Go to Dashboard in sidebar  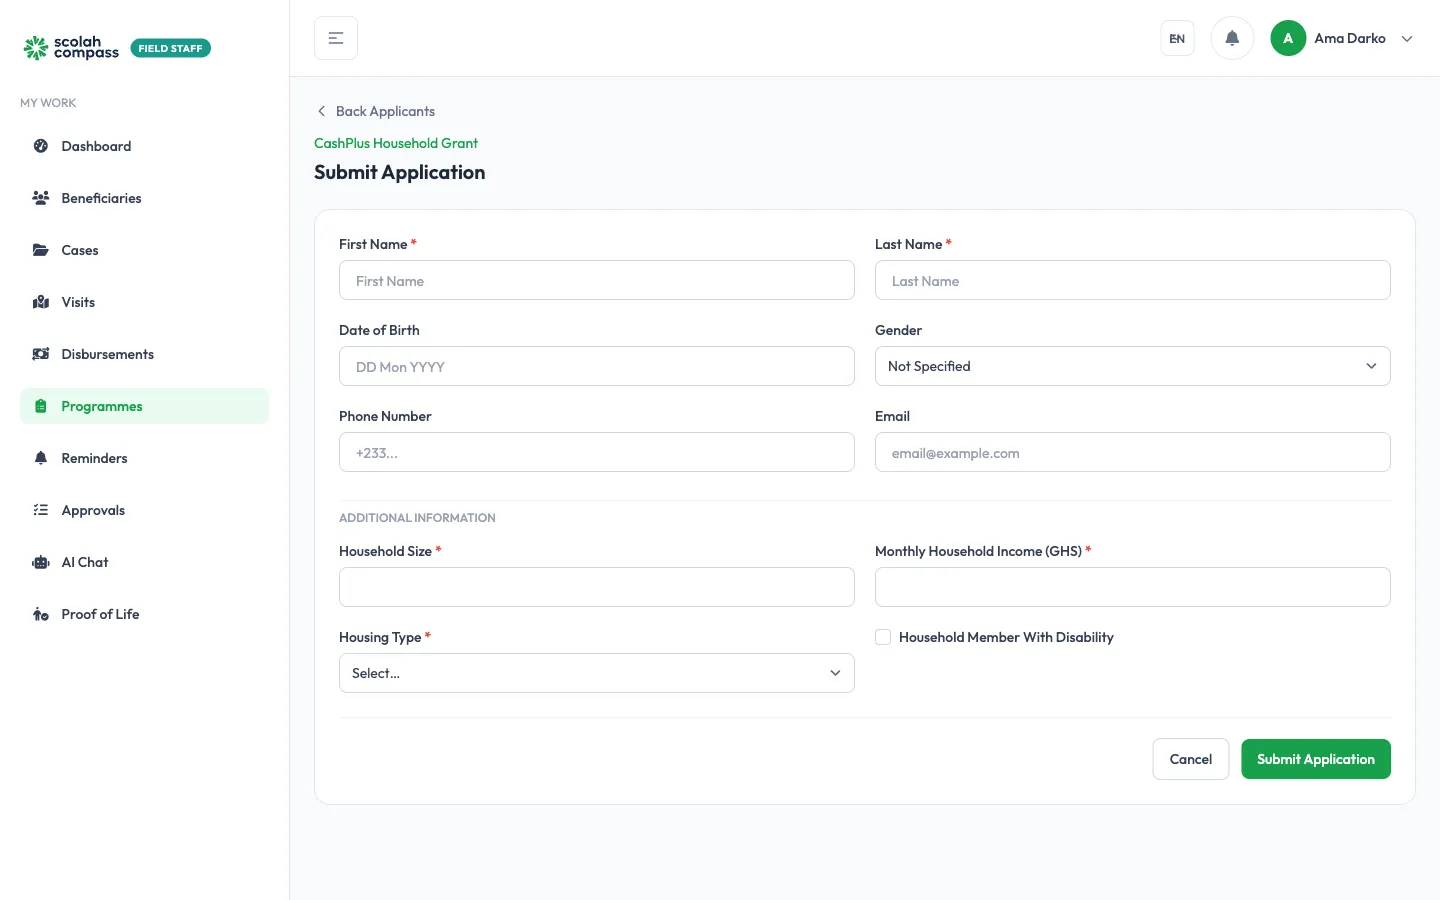[x=144, y=146]
